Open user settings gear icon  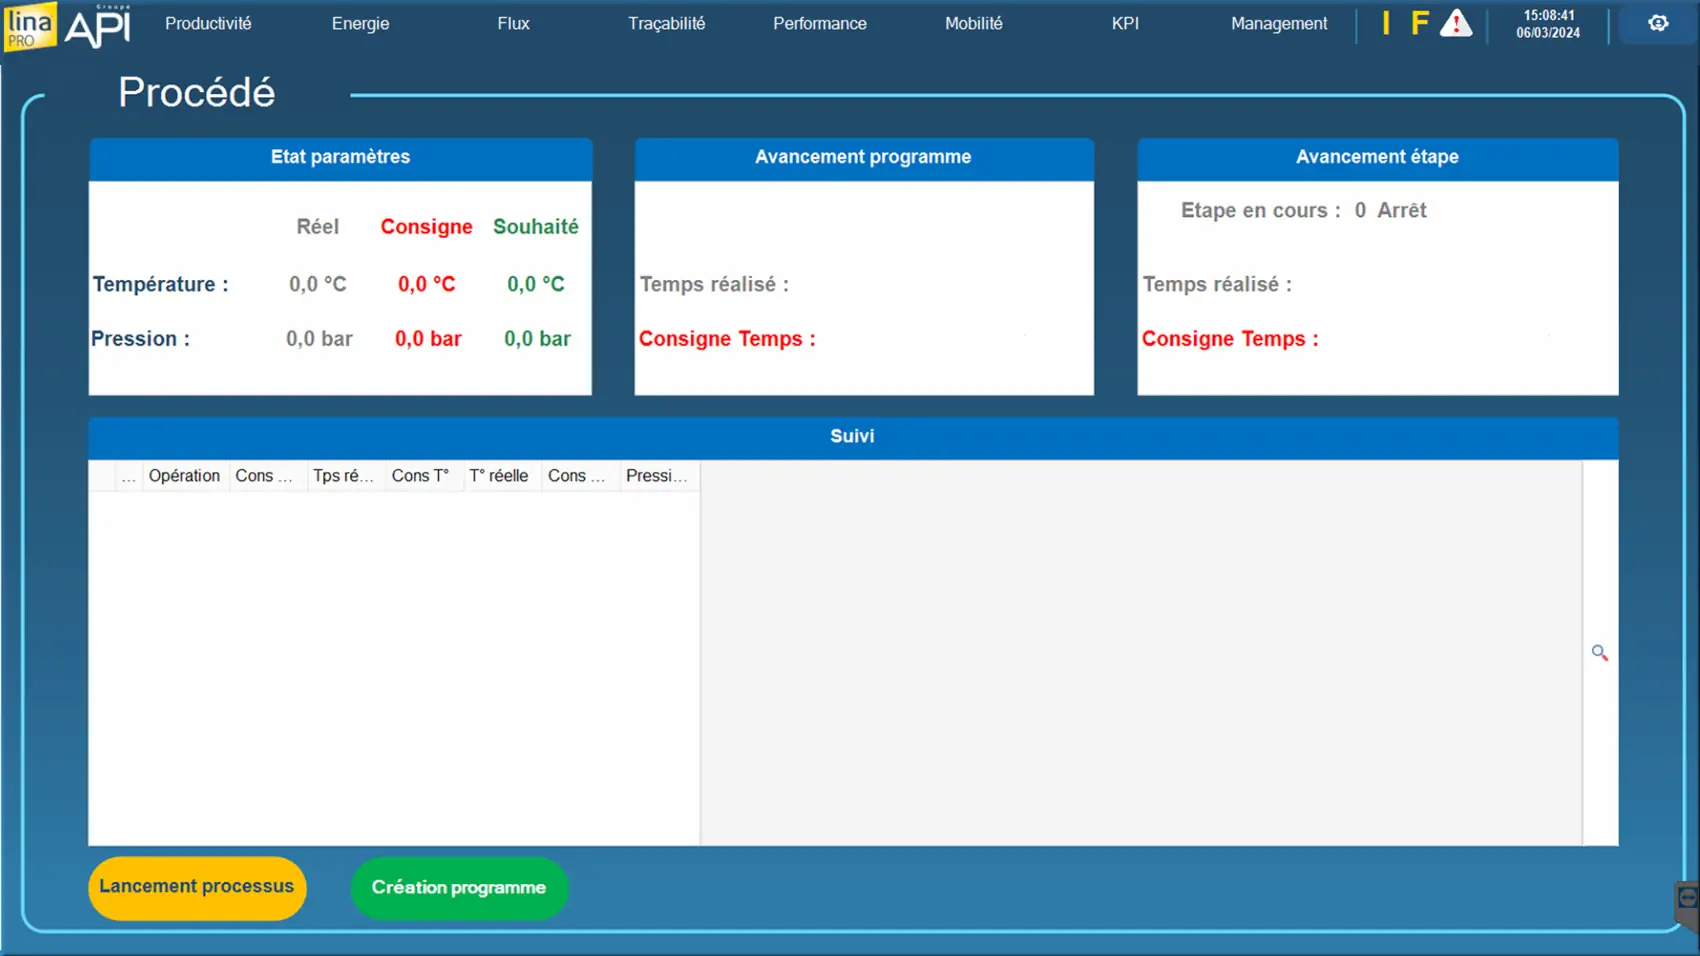1657,24
